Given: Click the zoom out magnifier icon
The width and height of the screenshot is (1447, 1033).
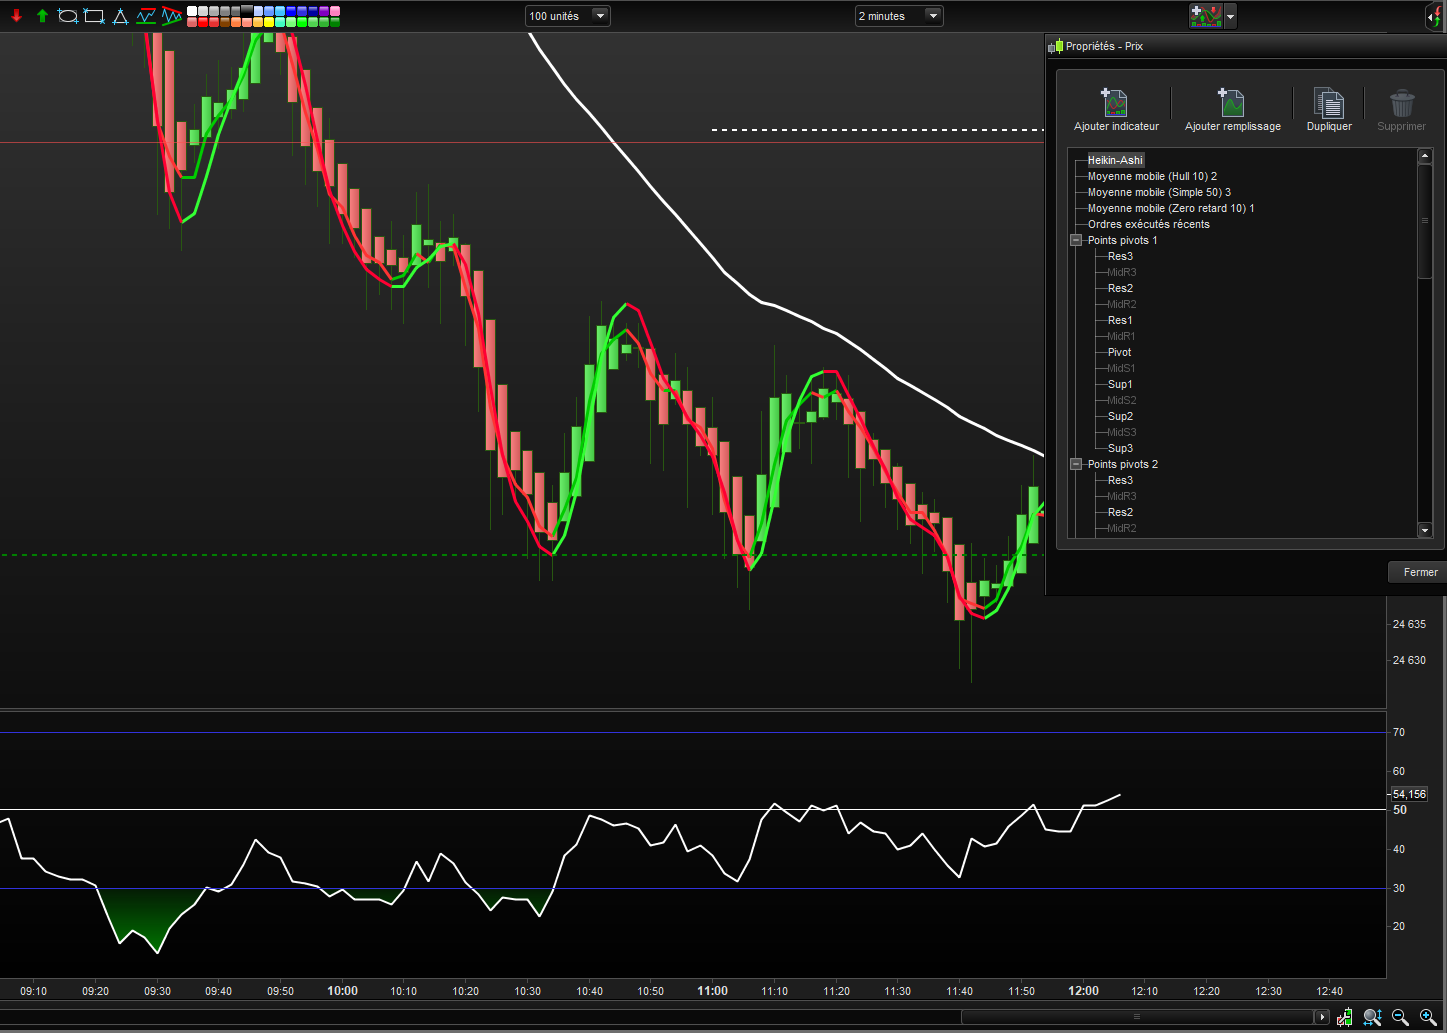Looking at the screenshot, I should click(1400, 1017).
